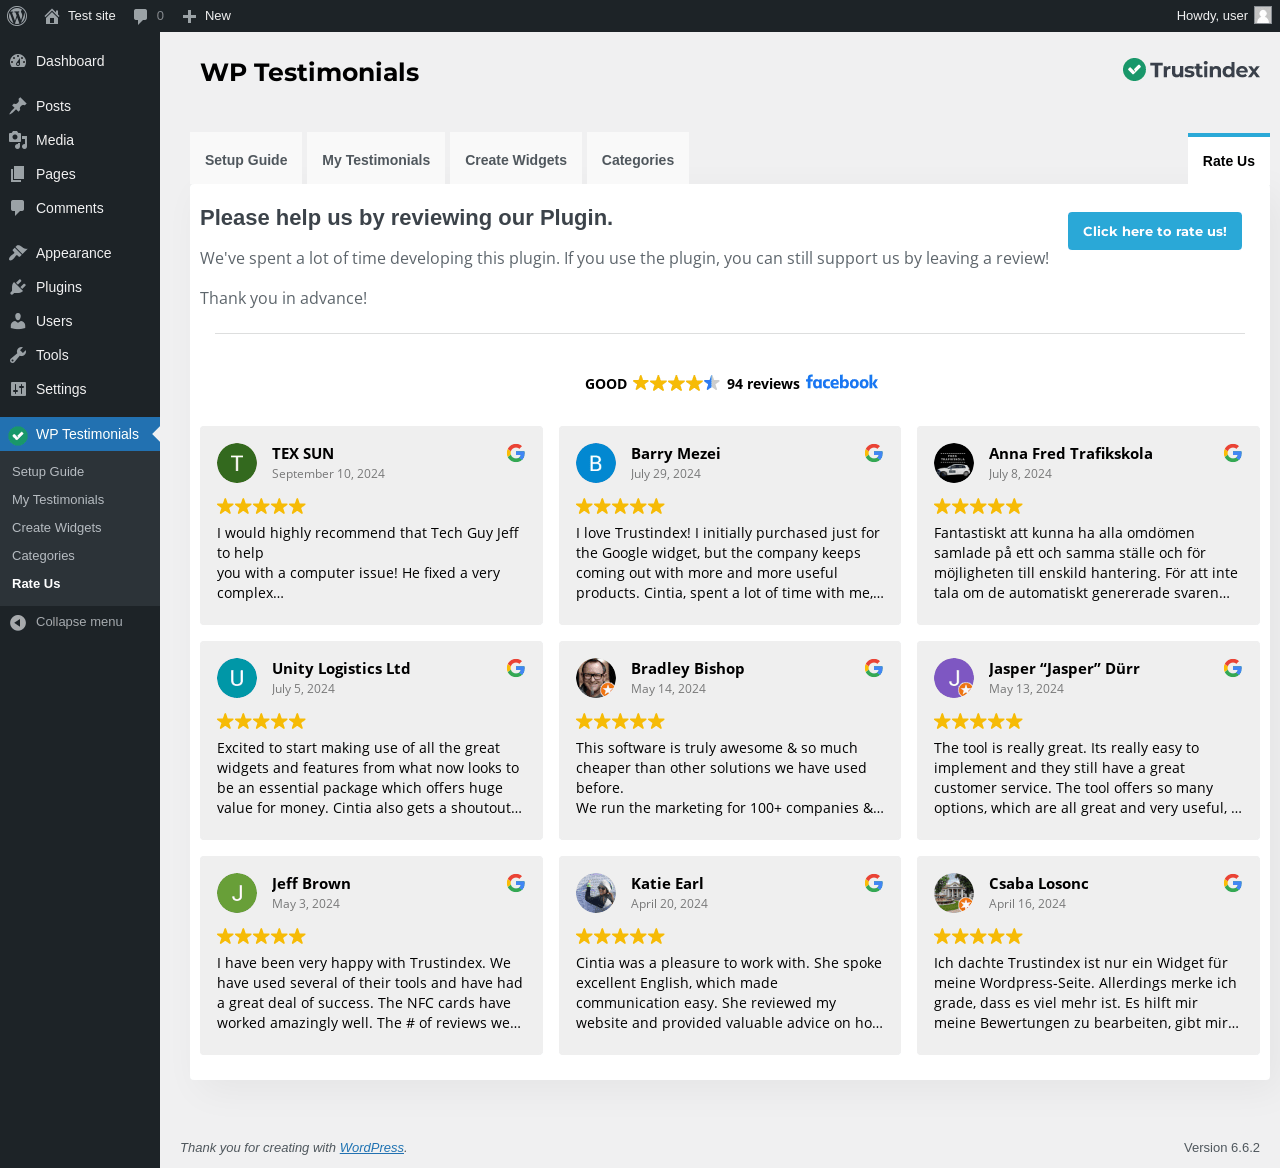Click the Posts pin icon
Viewport: 1280px width, 1168px height.
tap(18, 106)
